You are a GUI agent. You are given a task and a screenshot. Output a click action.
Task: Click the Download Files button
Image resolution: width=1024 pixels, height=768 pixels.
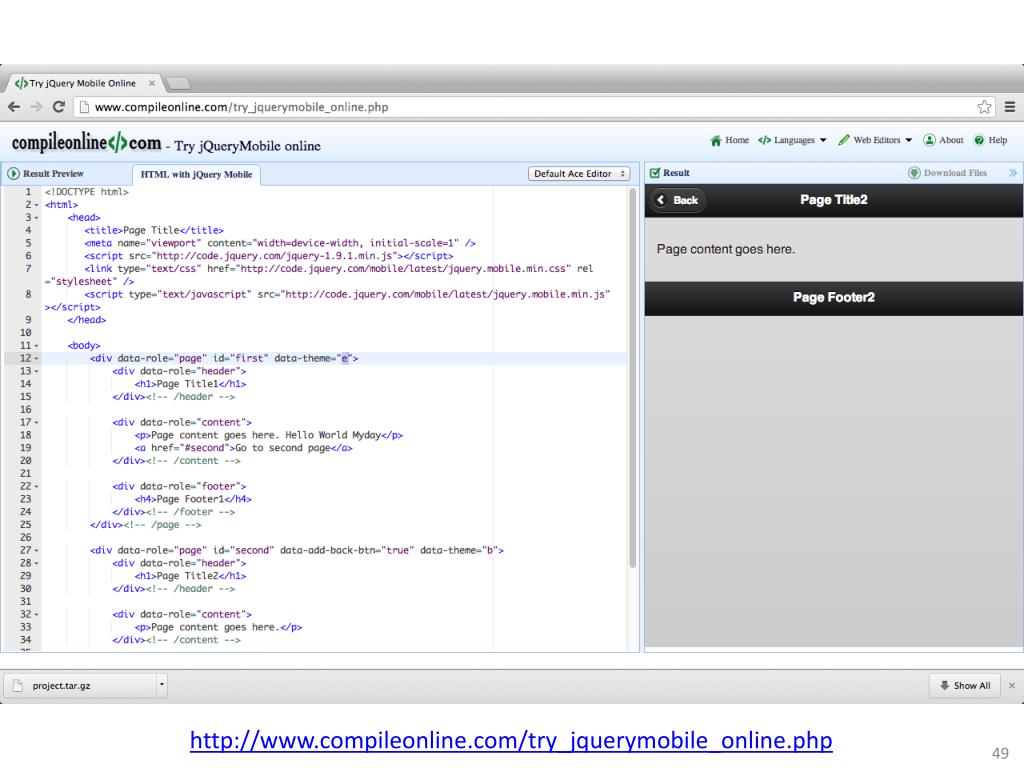click(948, 173)
